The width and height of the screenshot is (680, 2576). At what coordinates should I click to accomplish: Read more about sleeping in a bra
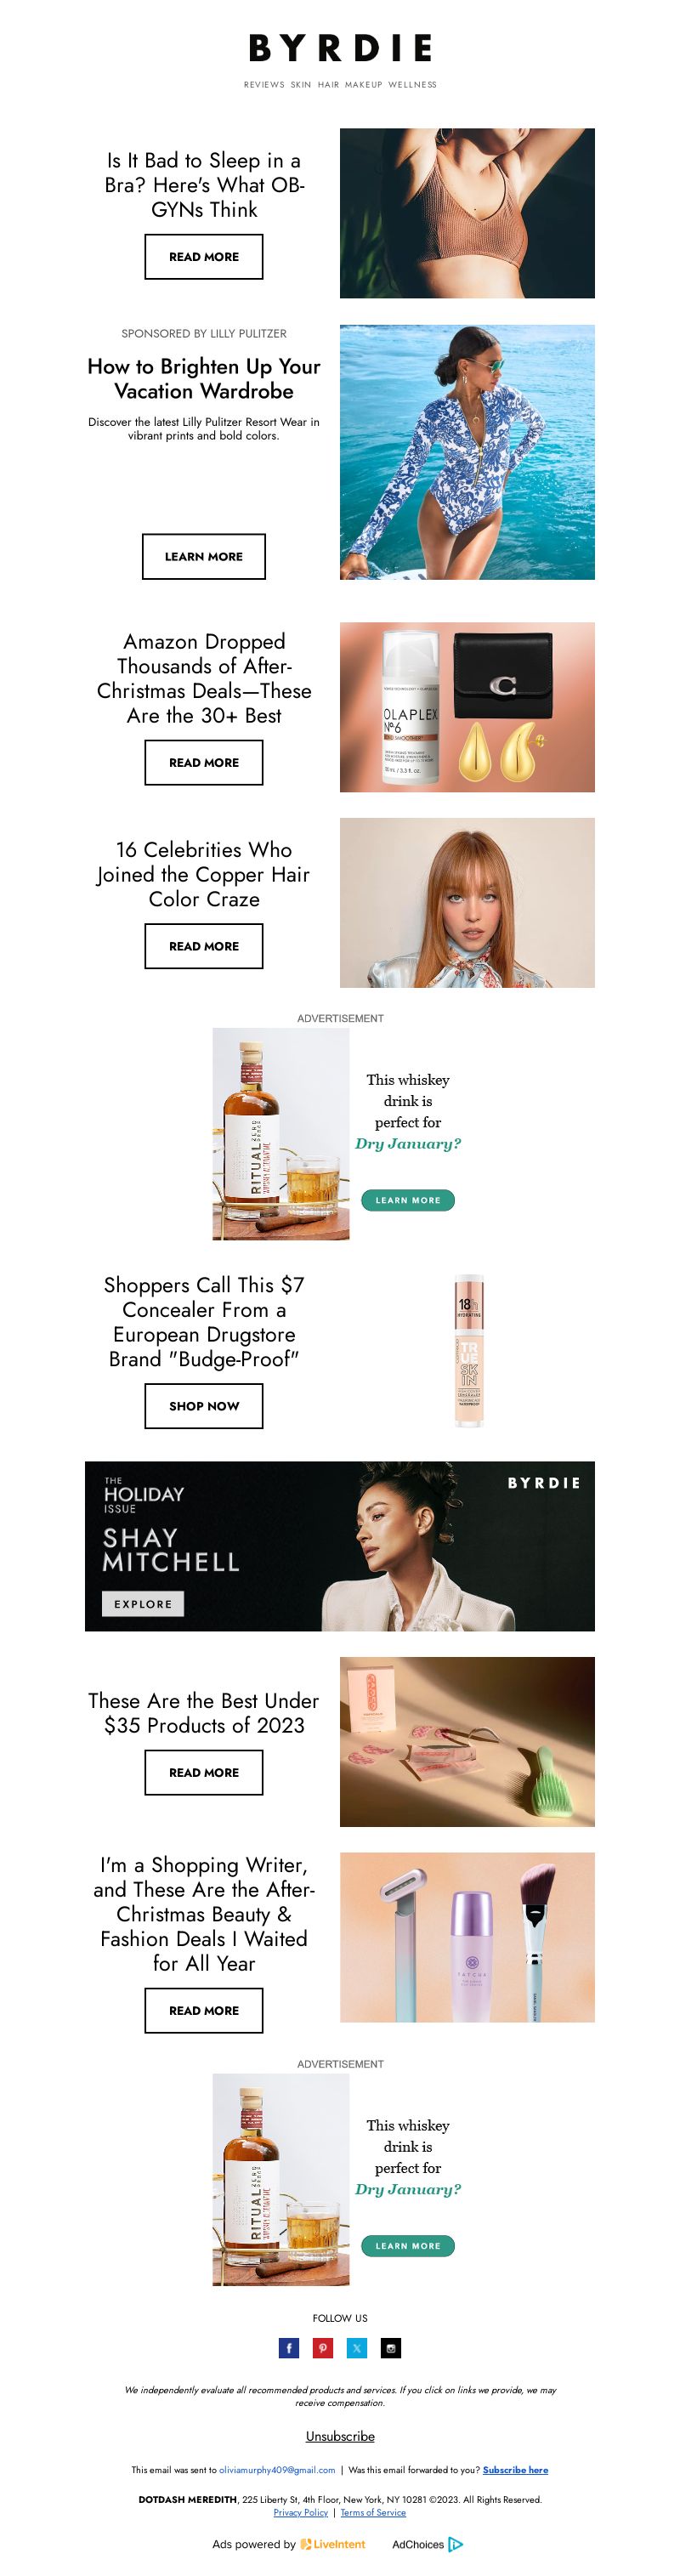point(204,257)
